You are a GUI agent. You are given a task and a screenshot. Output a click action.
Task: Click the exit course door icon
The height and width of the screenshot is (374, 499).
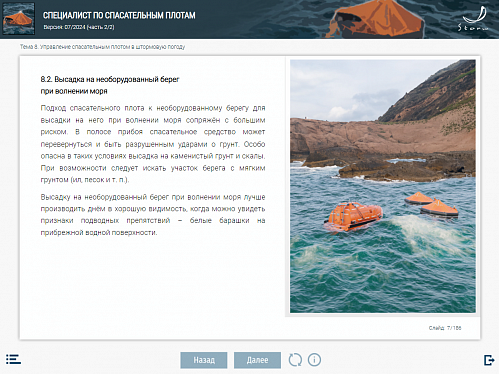[x=489, y=360]
